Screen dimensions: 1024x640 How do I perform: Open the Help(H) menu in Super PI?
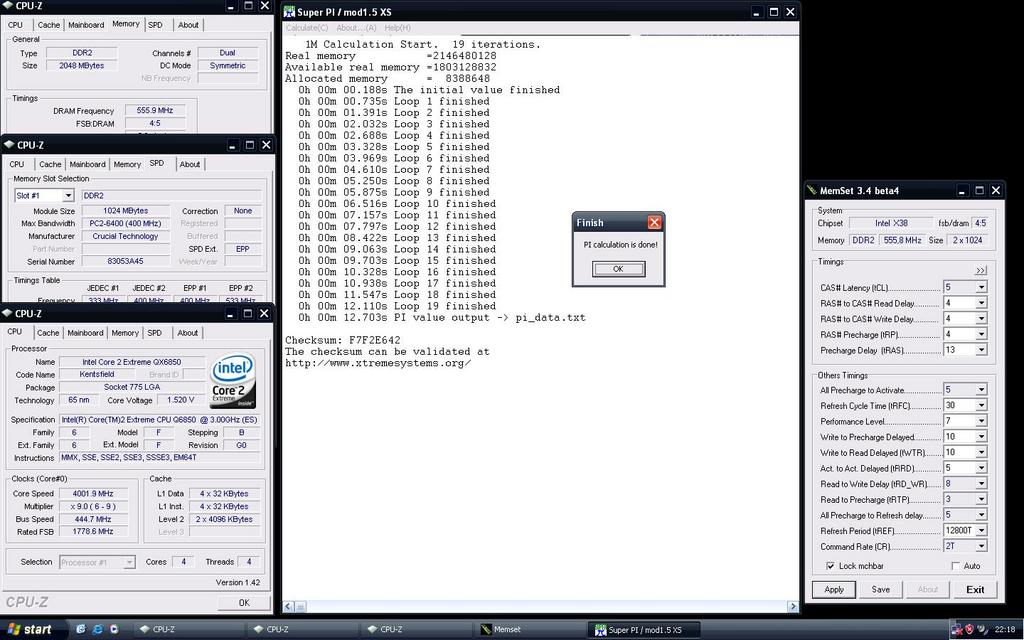(397, 28)
